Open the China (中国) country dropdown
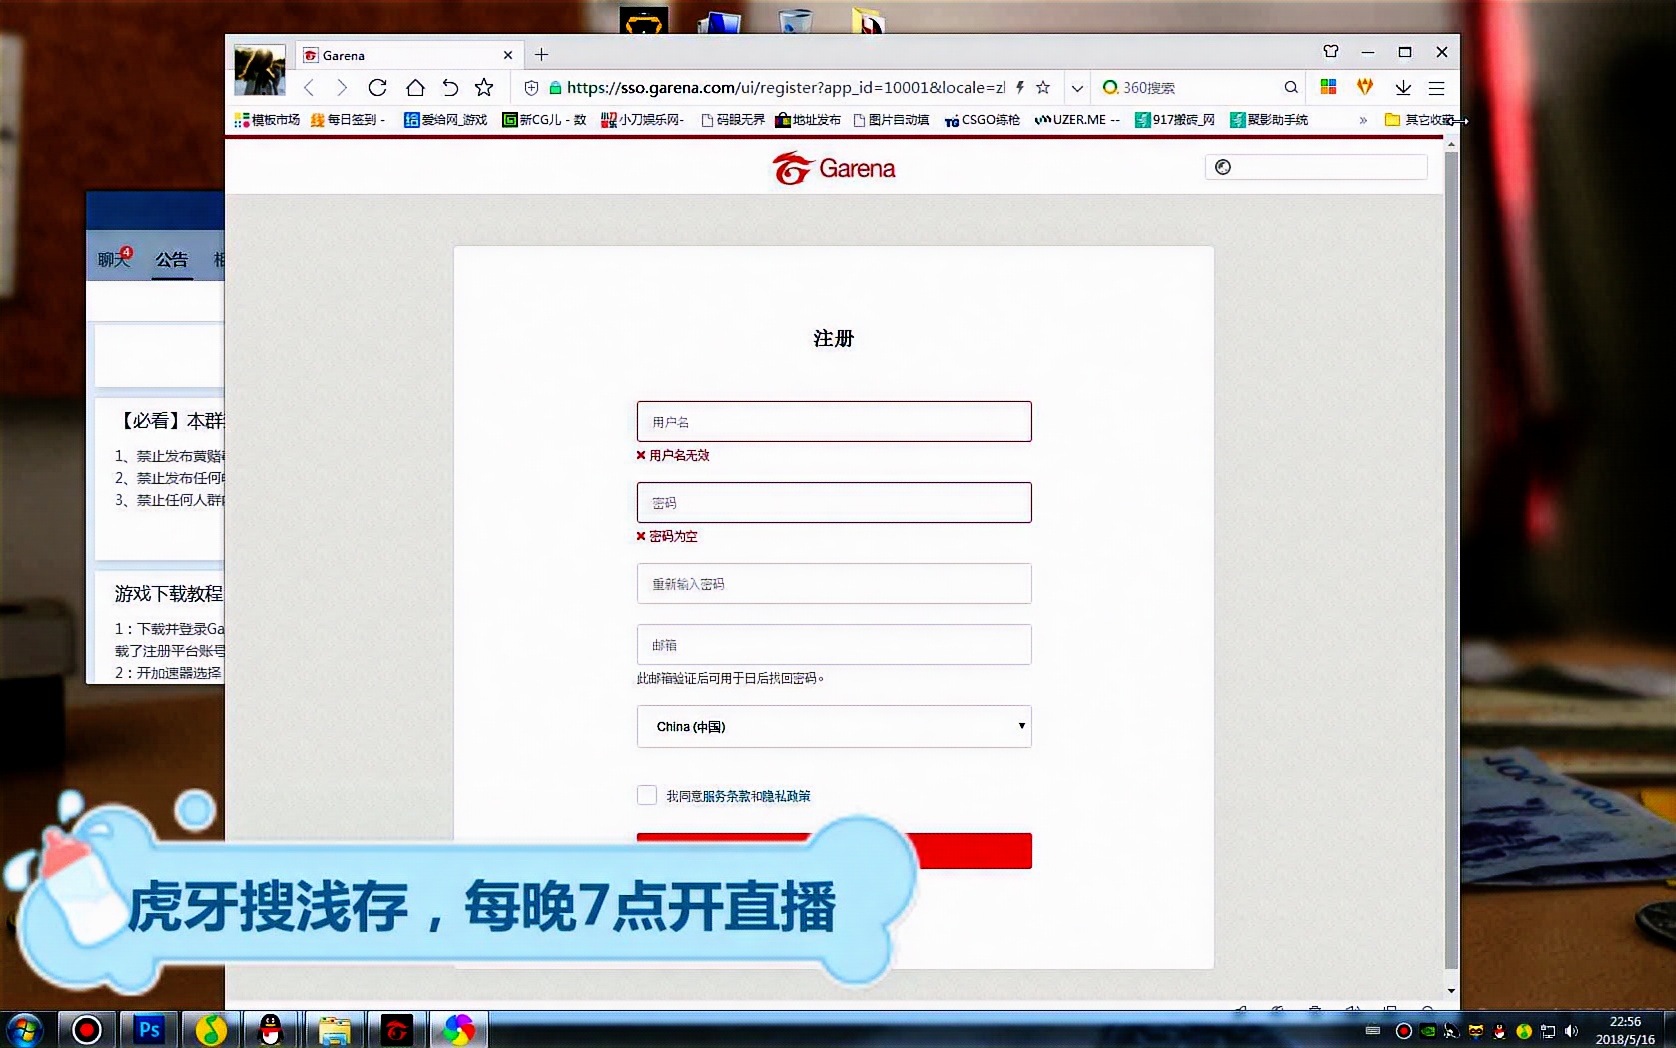The image size is (1676, 1048). (x=834, y=727)
